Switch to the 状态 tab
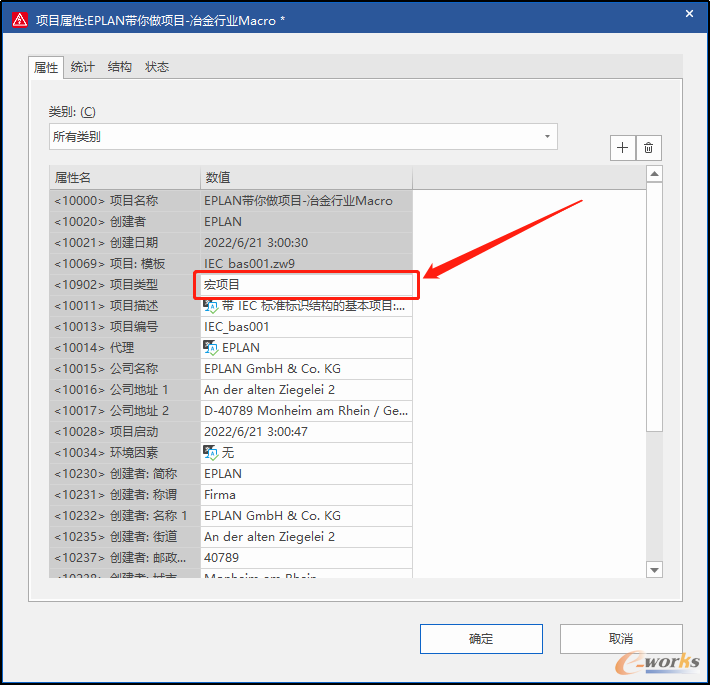Viewport: 710px width, 685px height. tap(157, 67)
